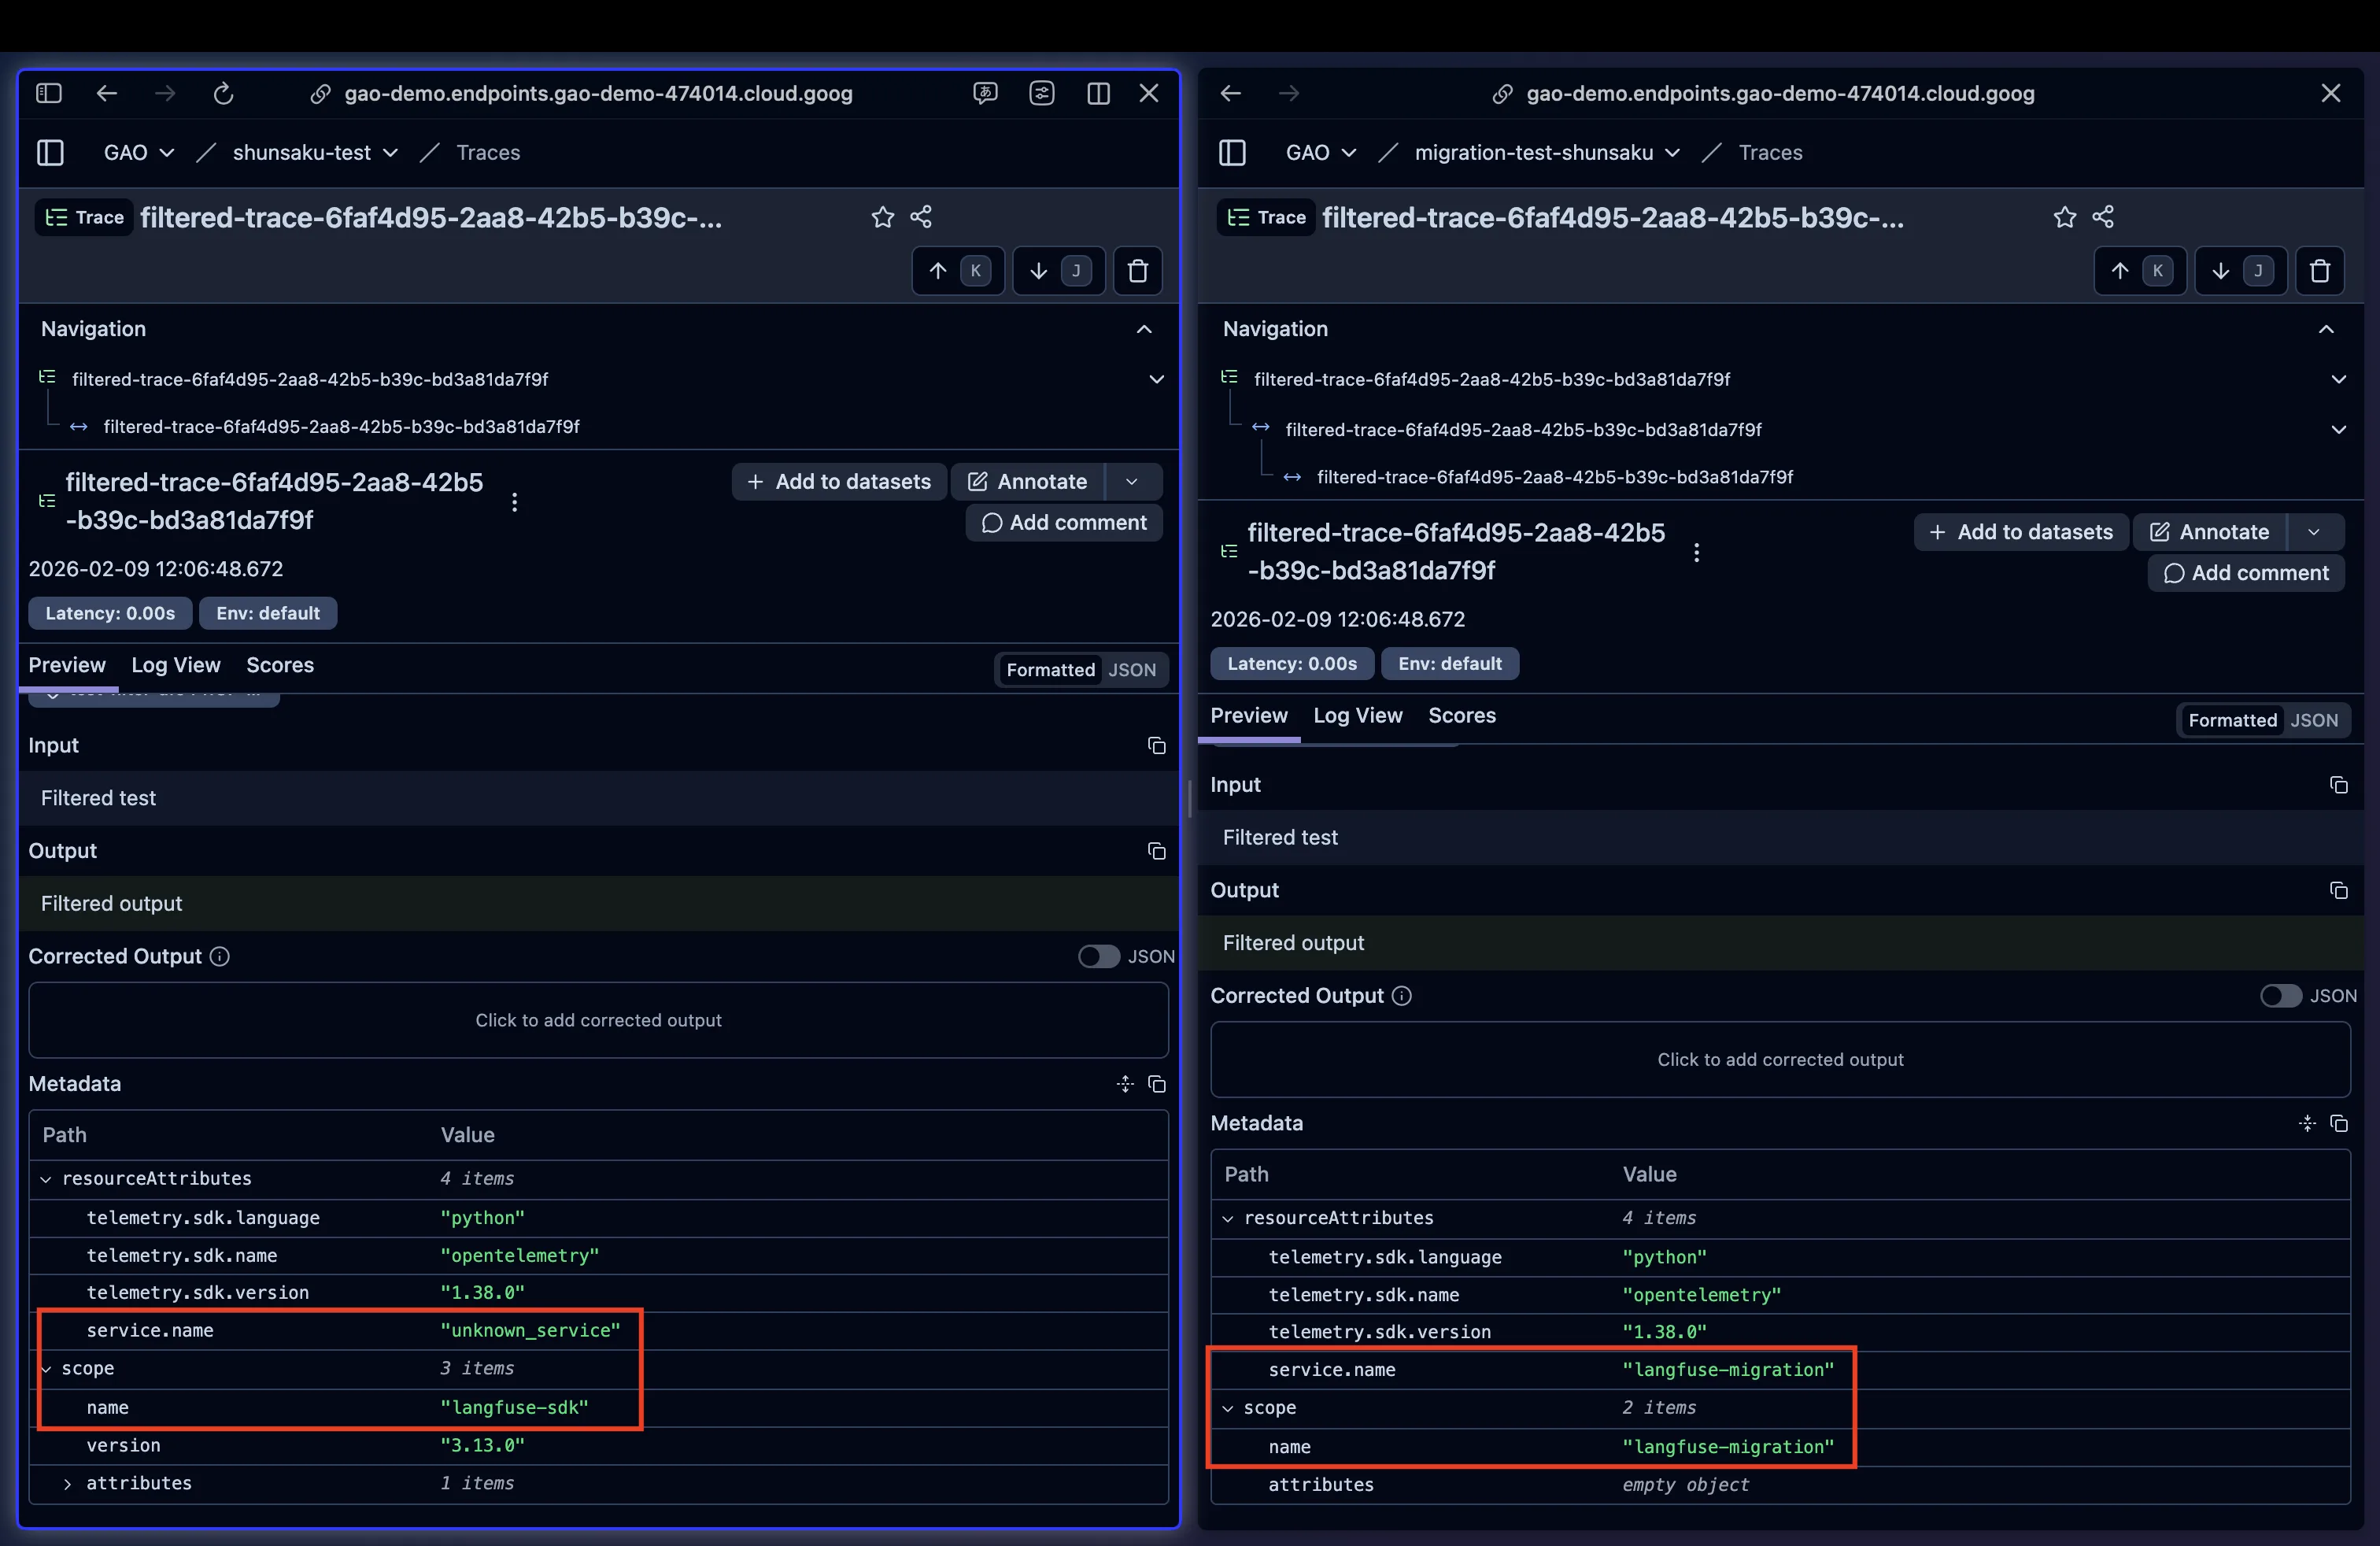Copy Input content in left window

[x=1157, y=746]
